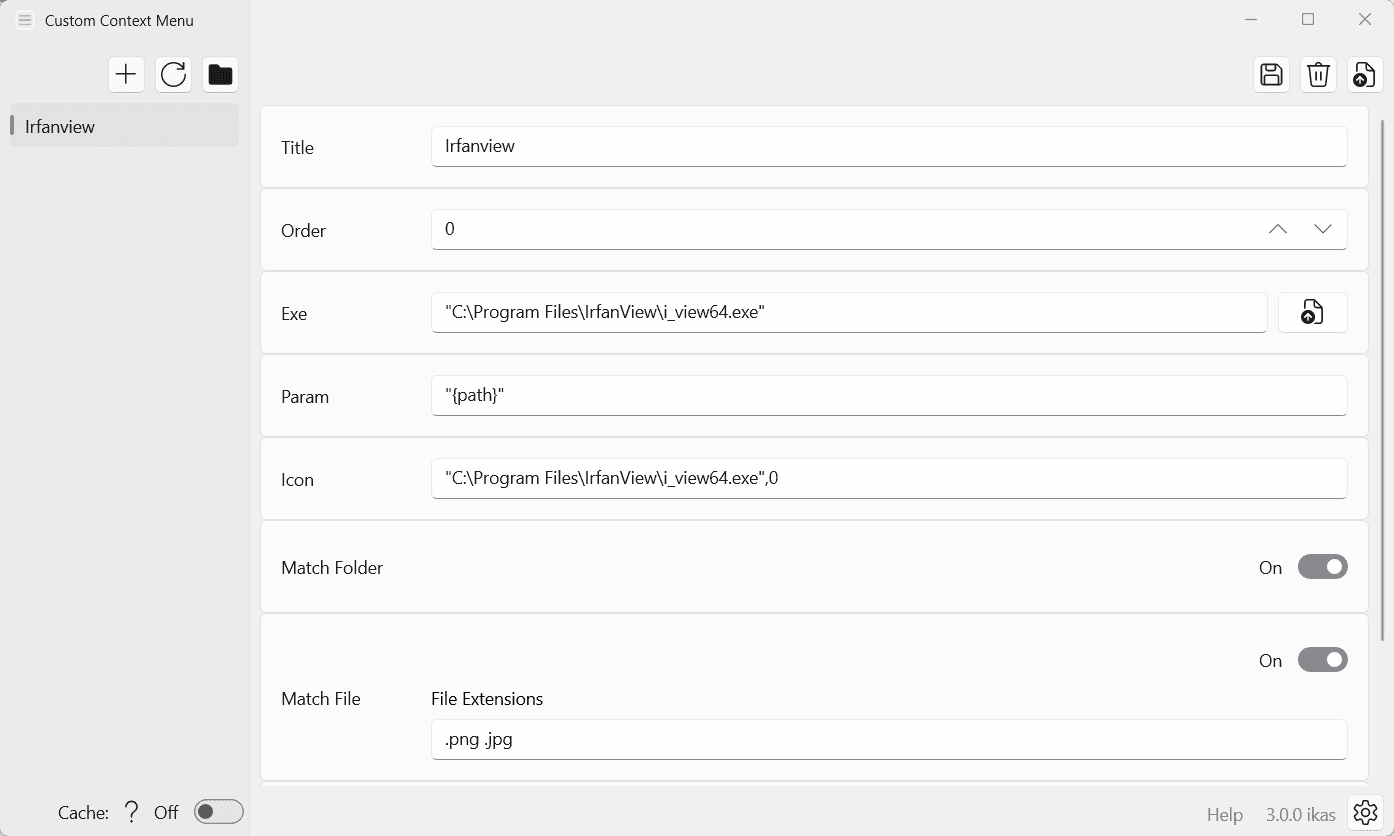Click the Cache question mark icon
Screen dimensions: 1394x836
click(131, 812)
